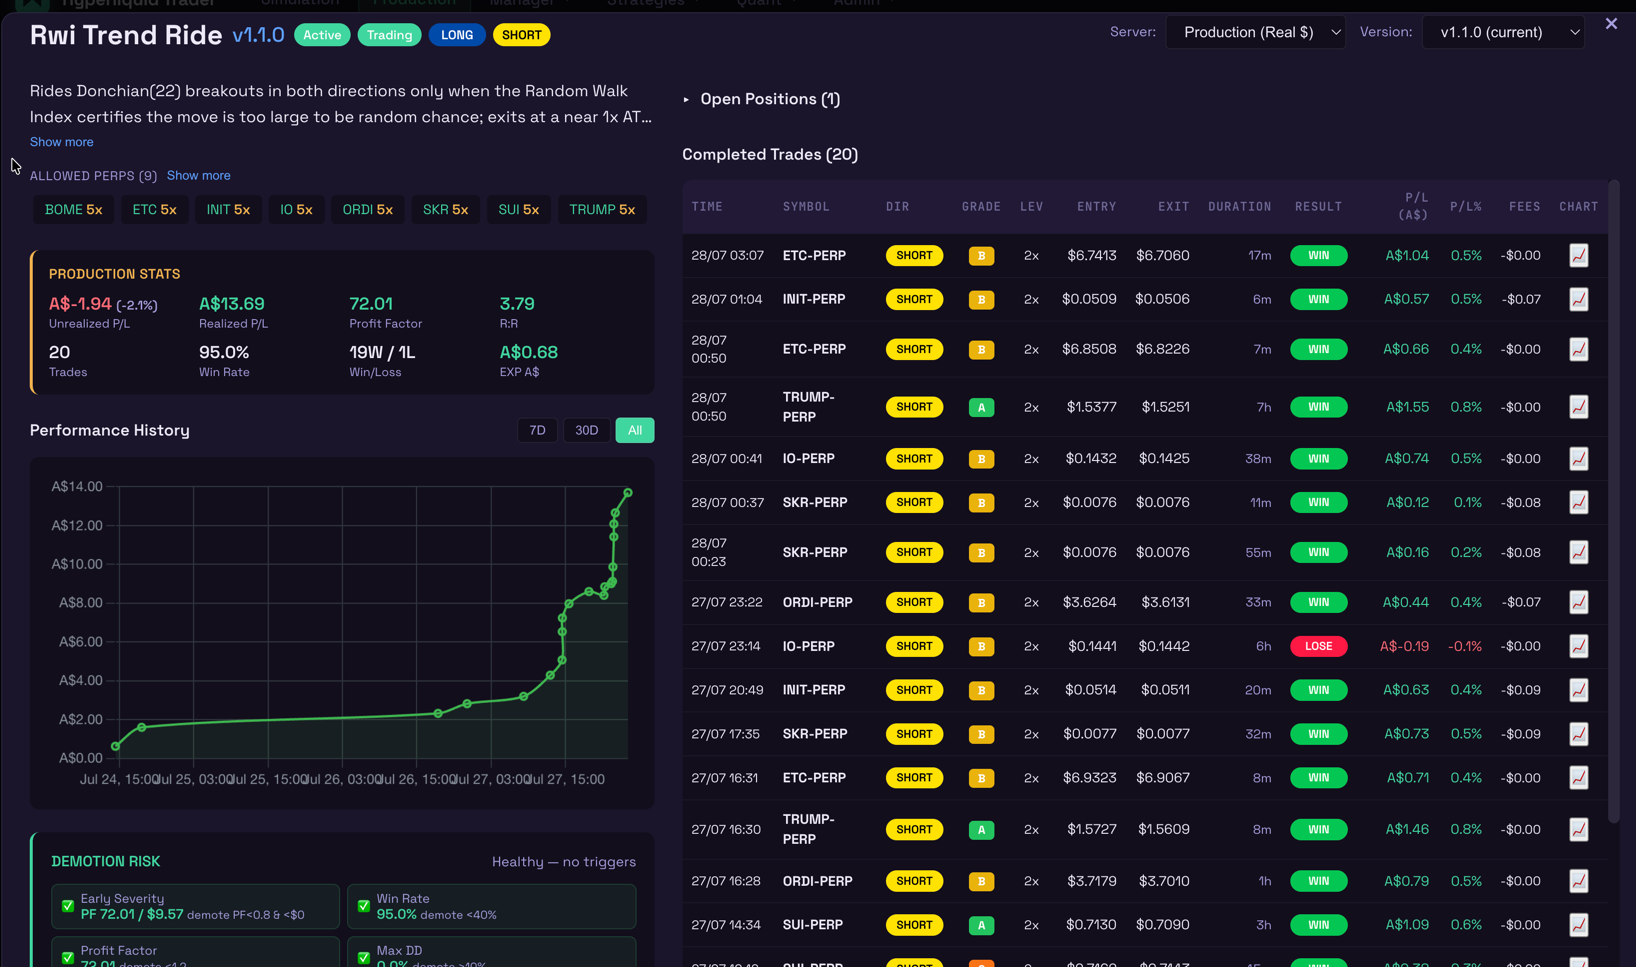
Task: Open chart for SKR-PERP trade at 28/07 00:23
Action: 1579,552
